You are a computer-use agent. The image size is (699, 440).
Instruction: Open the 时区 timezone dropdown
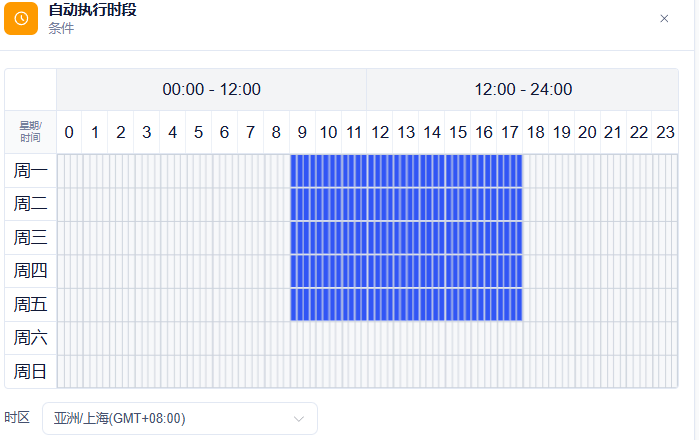click(180, 418)
